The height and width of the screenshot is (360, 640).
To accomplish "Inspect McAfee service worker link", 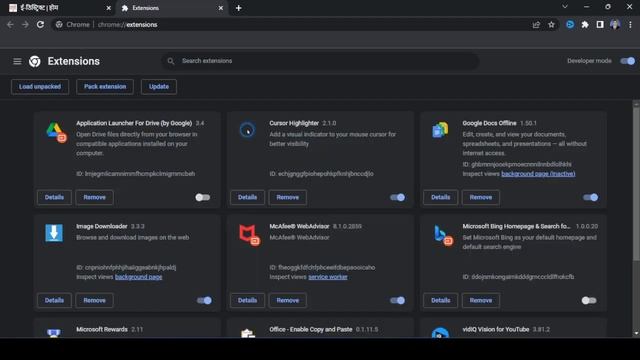I will (328, 277).
